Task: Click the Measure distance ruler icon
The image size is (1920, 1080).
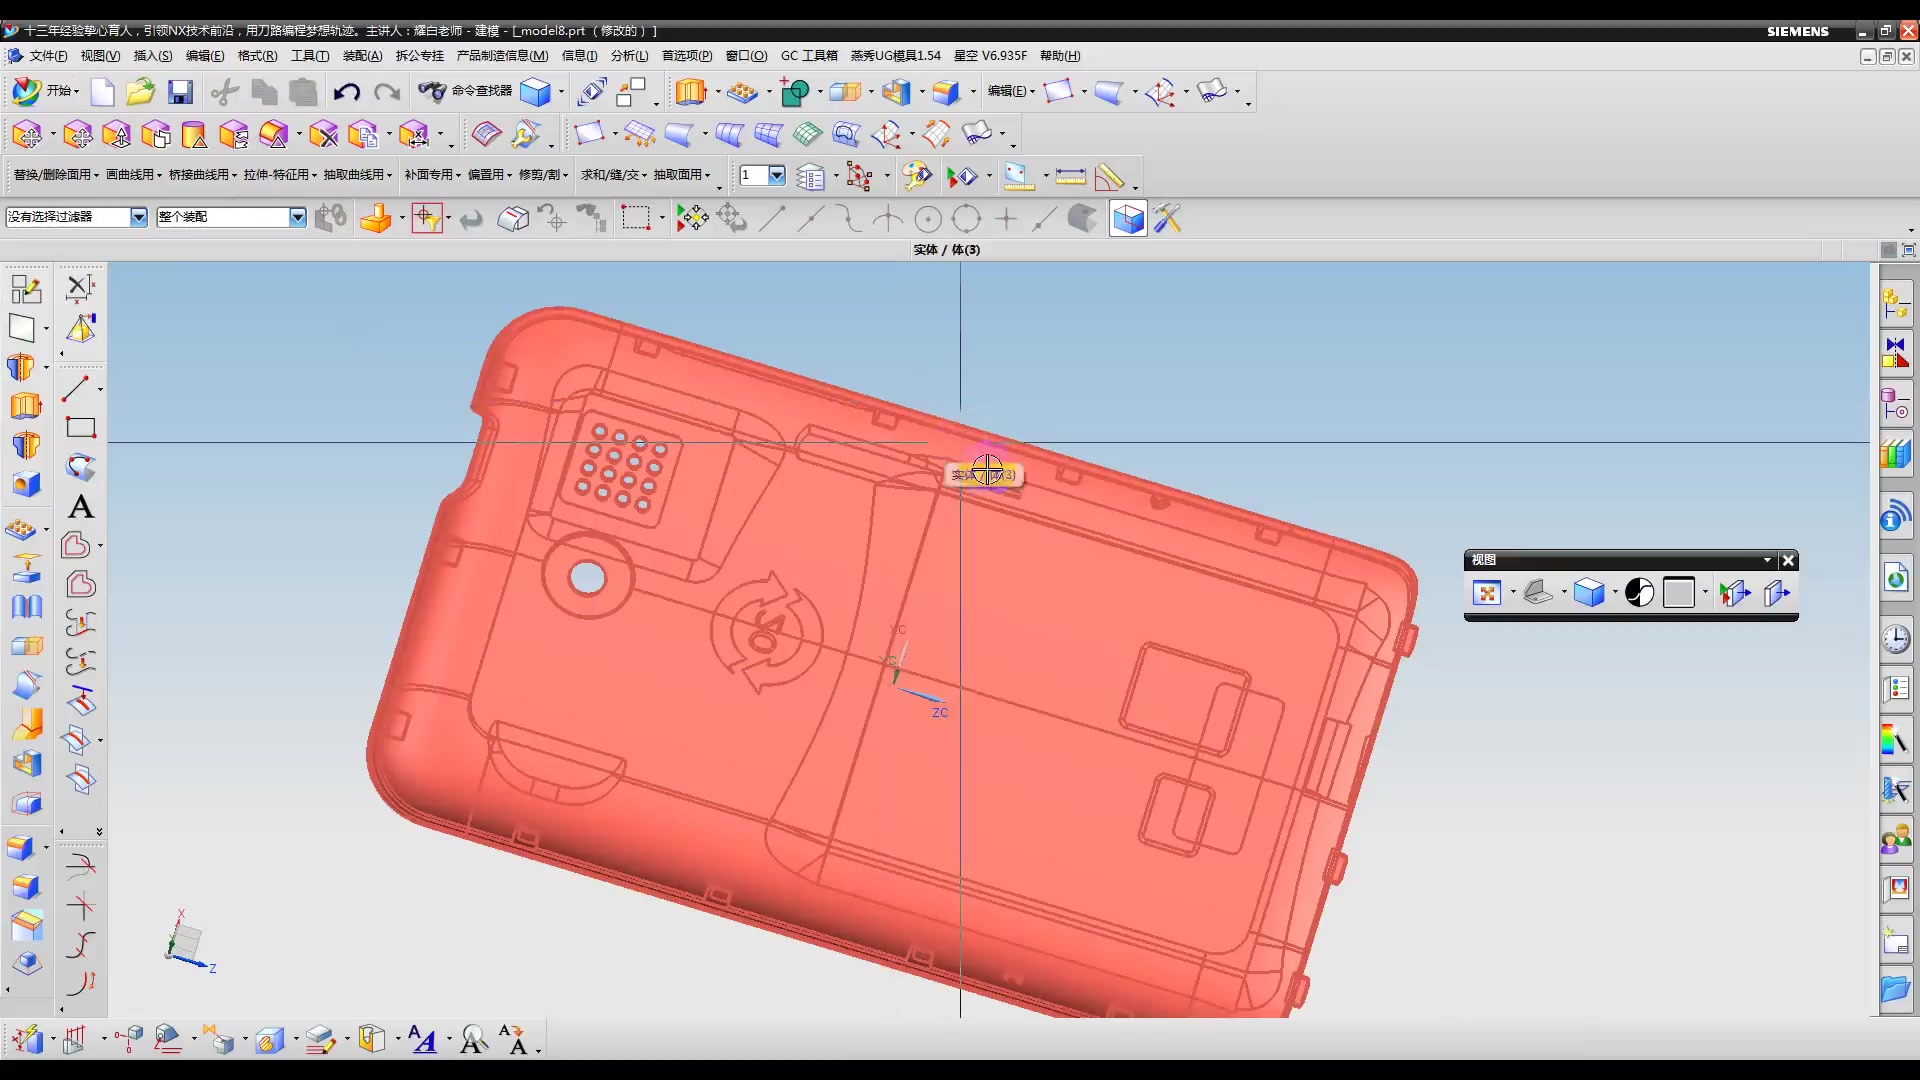Action: pos(1070,176)
